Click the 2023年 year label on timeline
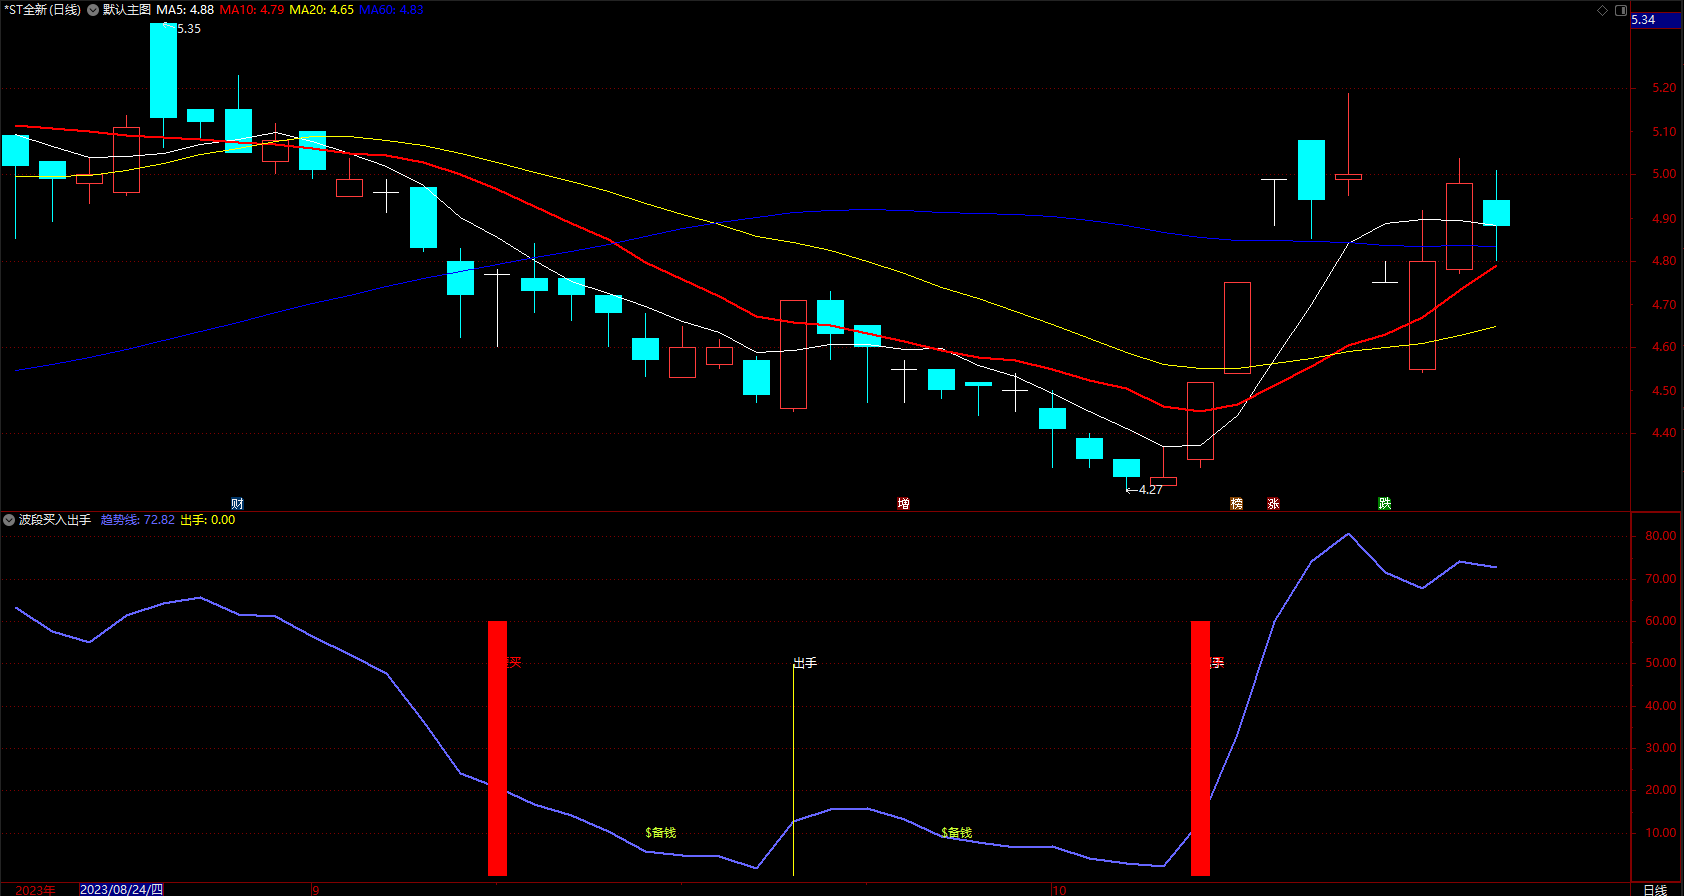 click(35, 889)
